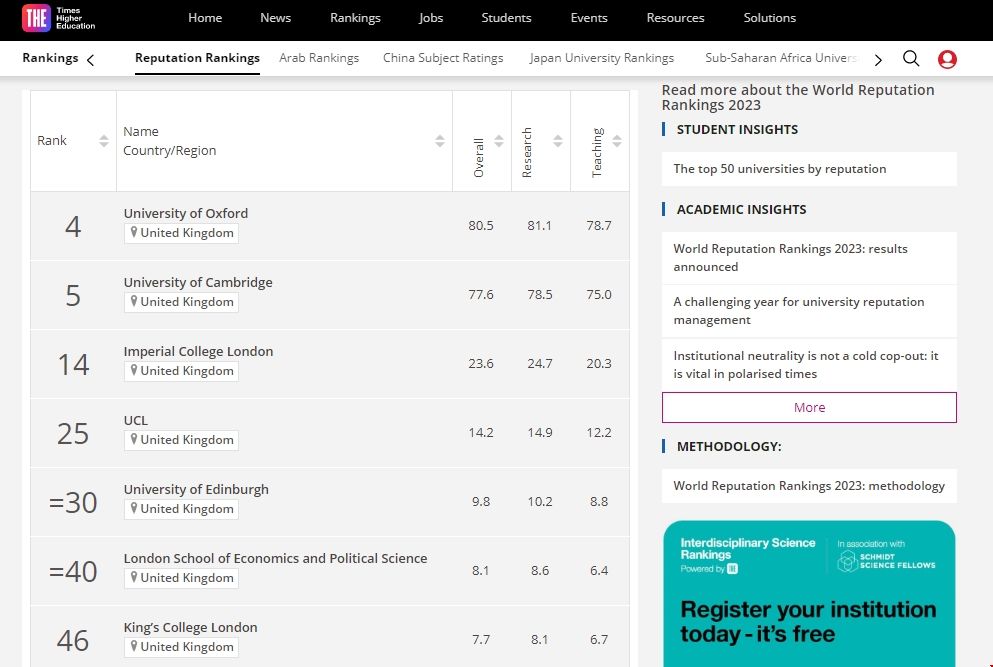Open the search magnifier icon
The height and width of the screenshot is (667, 993).
(910, 59)
